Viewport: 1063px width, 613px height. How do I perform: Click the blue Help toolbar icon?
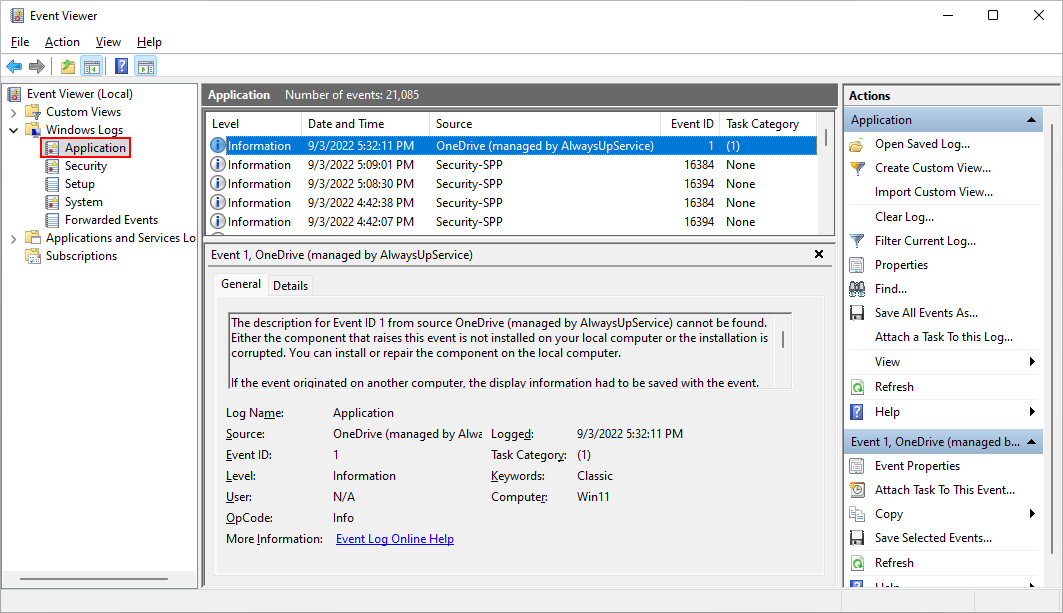click(121, 66)
